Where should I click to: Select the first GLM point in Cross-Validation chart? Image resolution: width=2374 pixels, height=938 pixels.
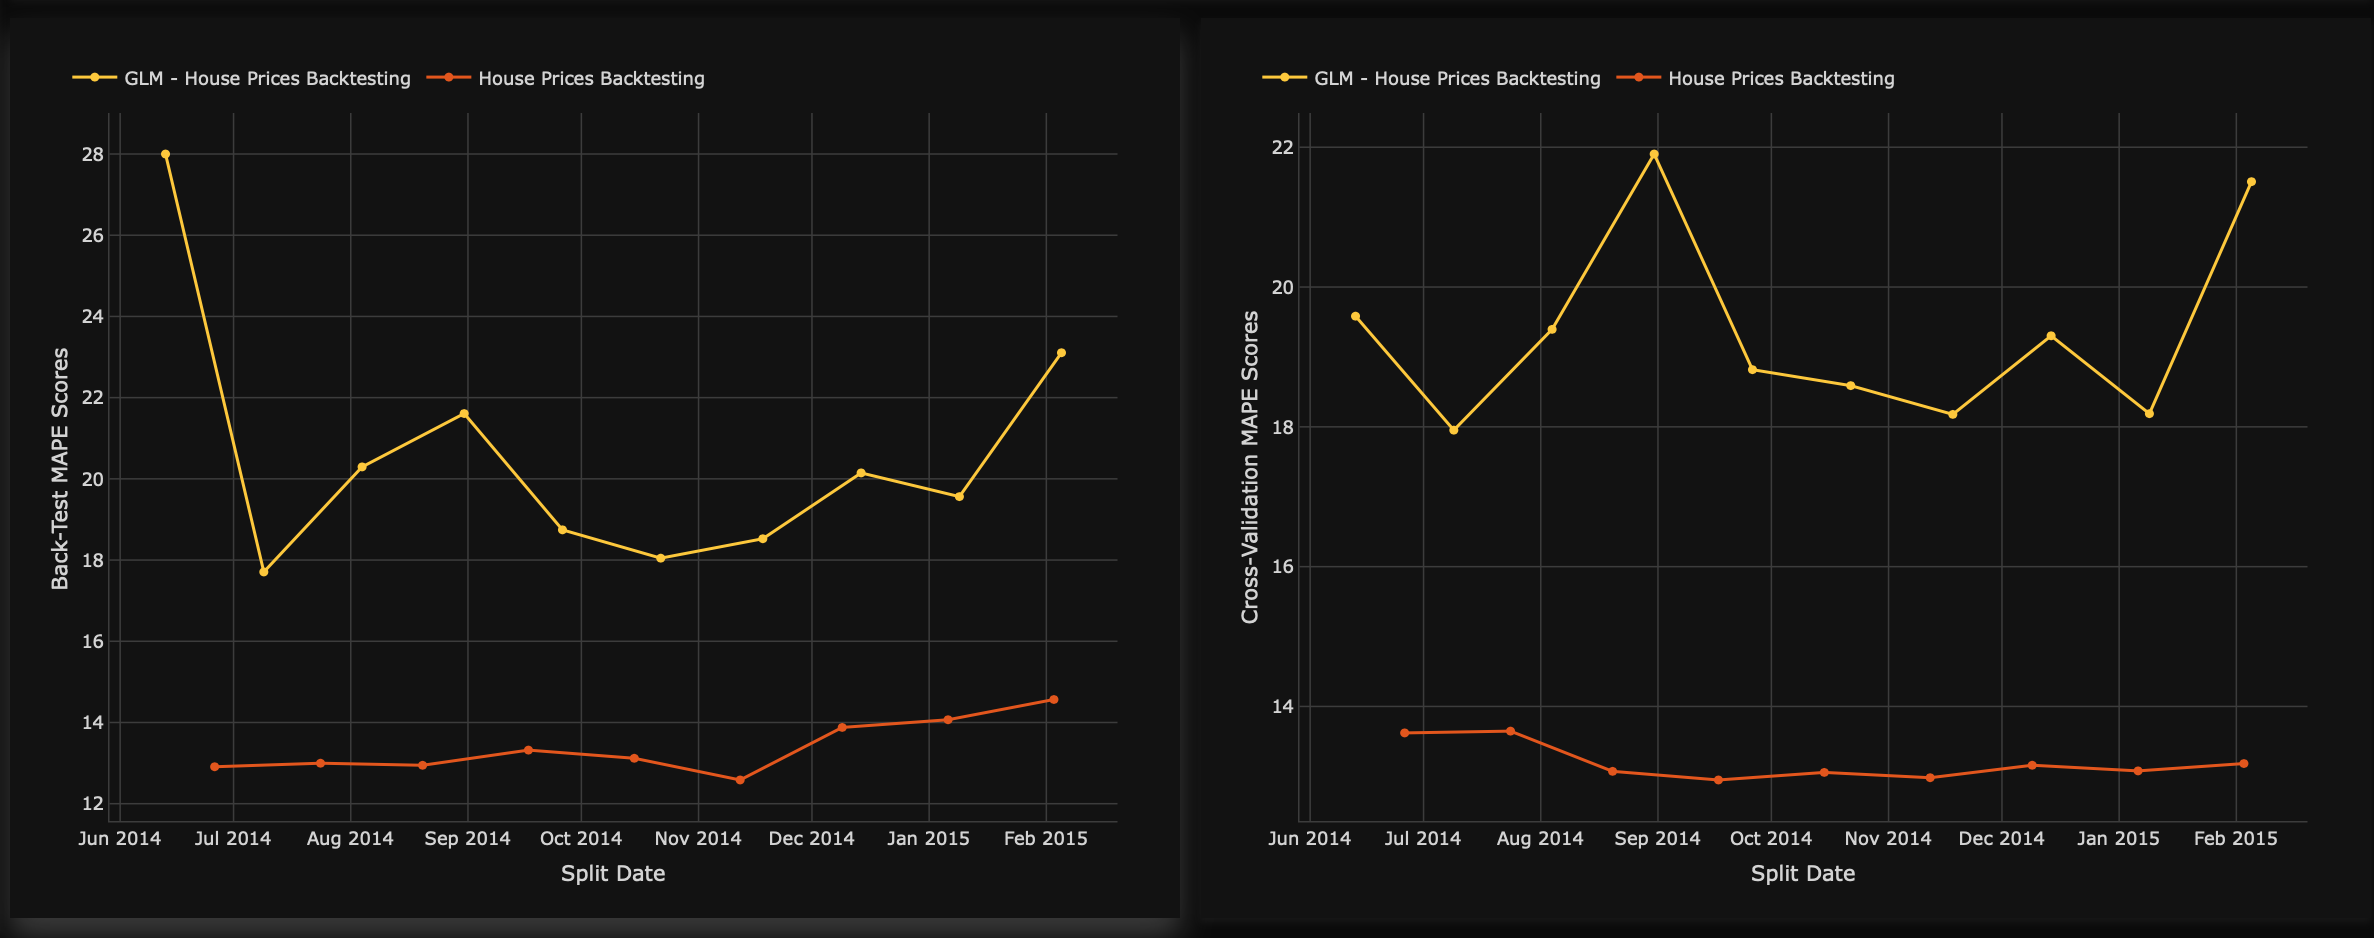click(x=1356, y=316)
